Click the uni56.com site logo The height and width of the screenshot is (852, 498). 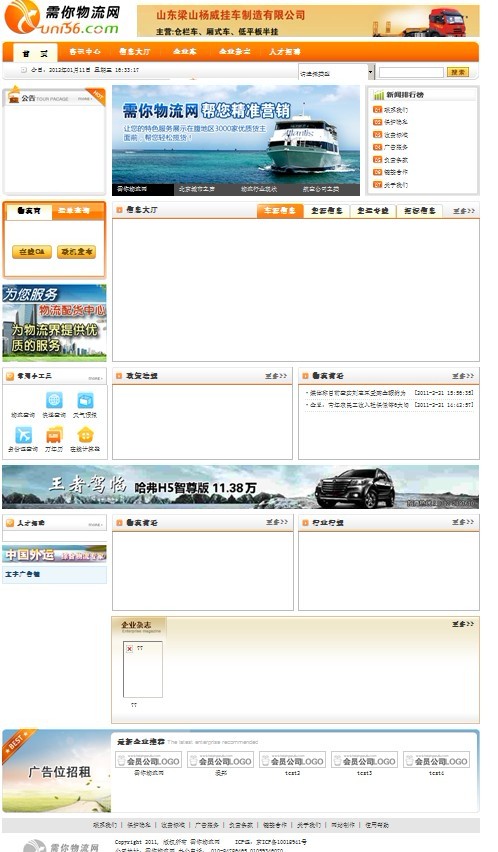[x=62, y=18]
